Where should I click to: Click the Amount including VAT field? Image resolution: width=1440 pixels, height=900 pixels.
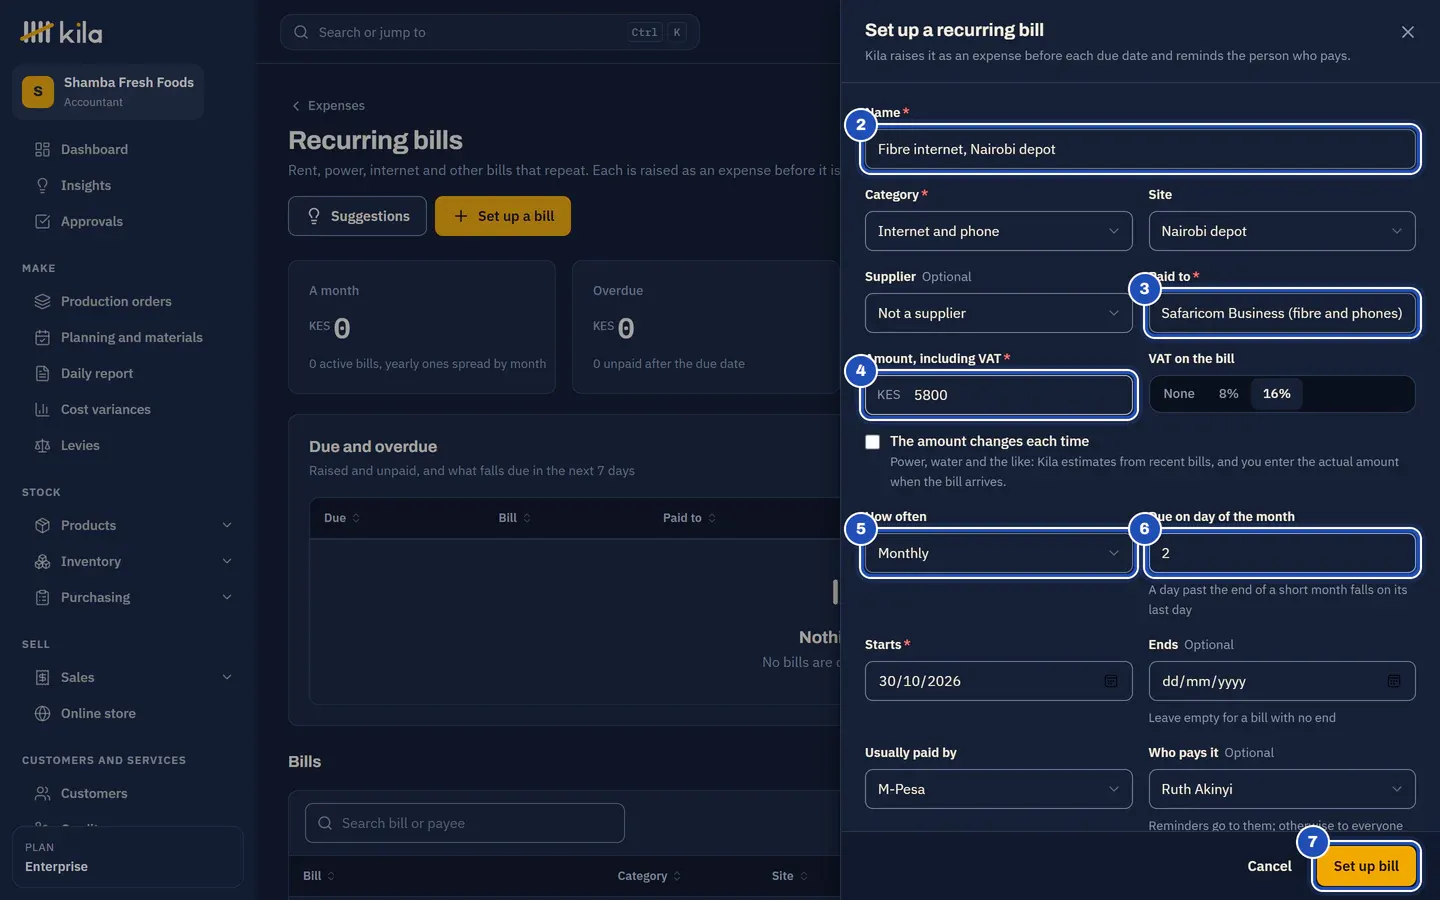[x=998, y=395]
